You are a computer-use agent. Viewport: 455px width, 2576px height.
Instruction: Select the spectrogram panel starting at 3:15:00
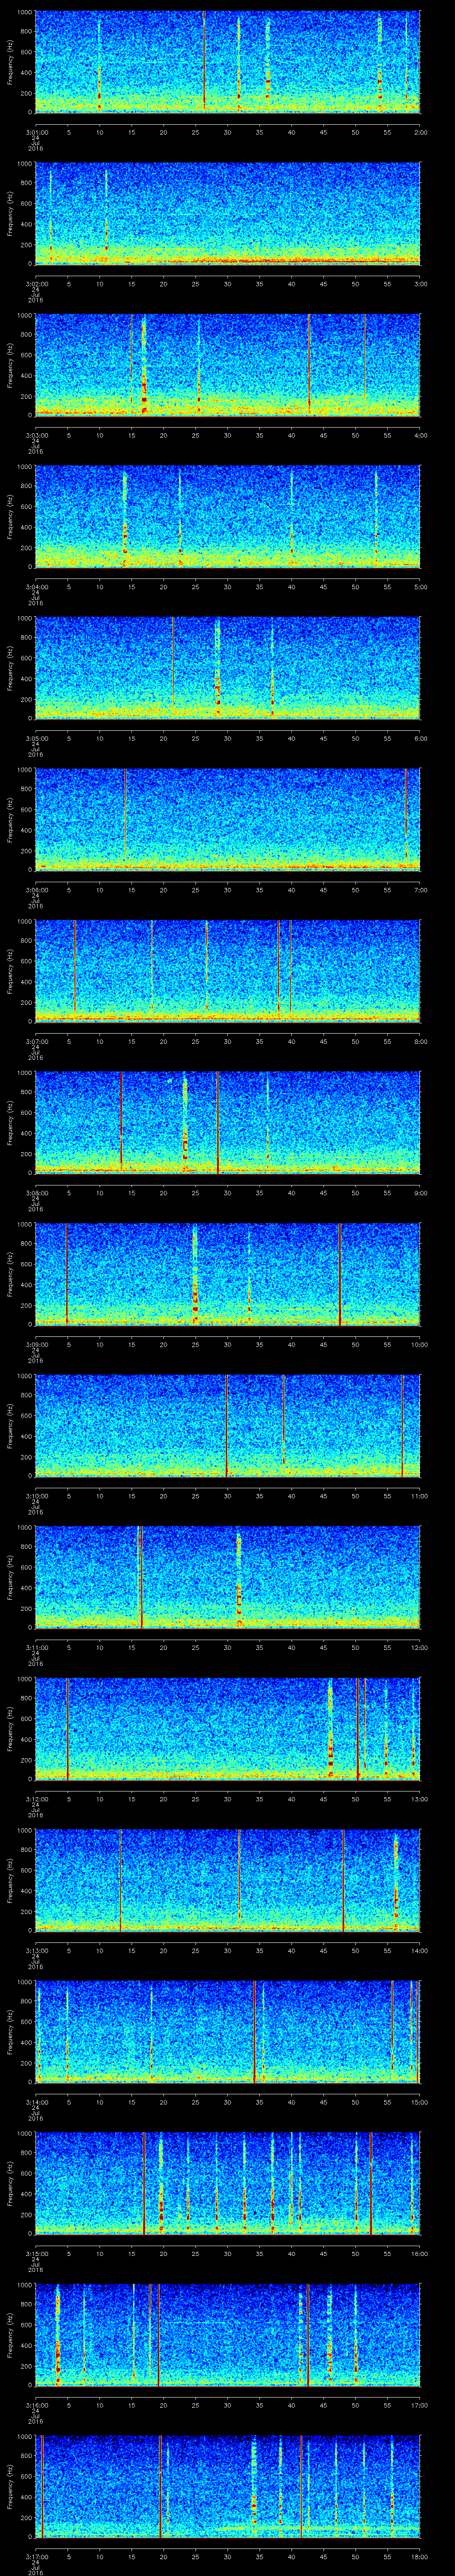click(x=227, y=2183)
